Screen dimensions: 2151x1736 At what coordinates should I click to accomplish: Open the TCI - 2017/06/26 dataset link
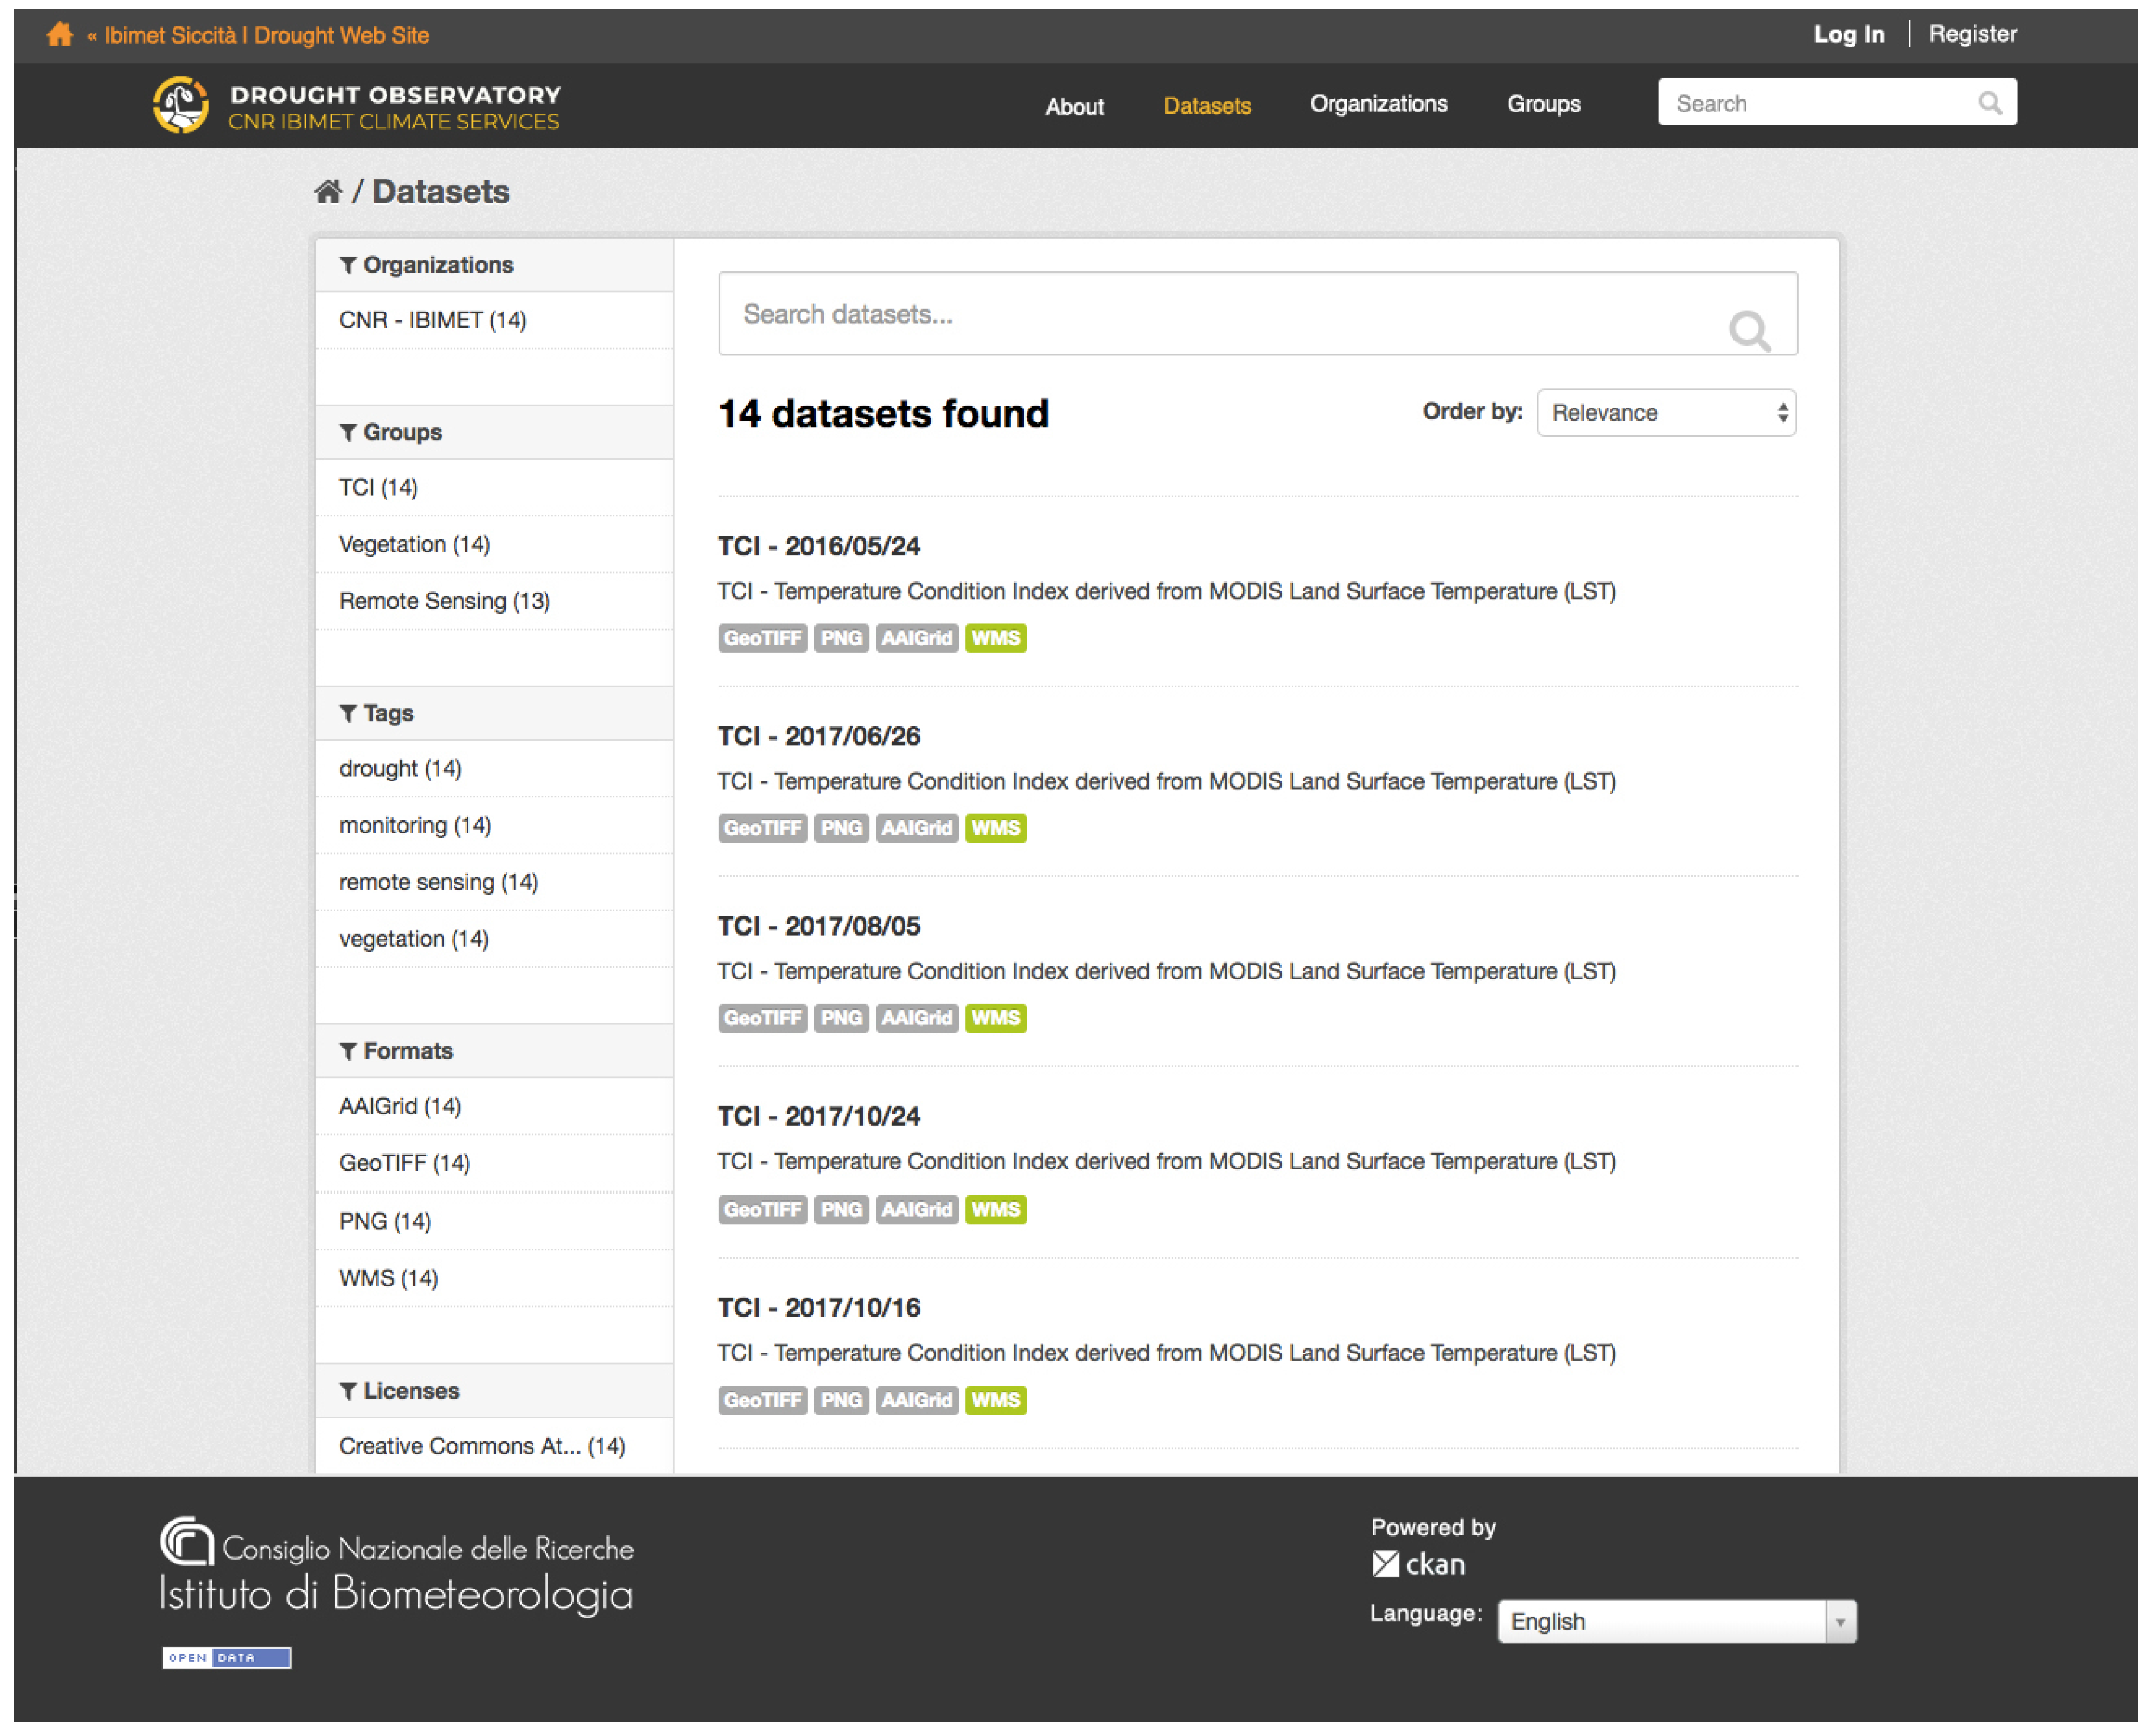(819, 736)
